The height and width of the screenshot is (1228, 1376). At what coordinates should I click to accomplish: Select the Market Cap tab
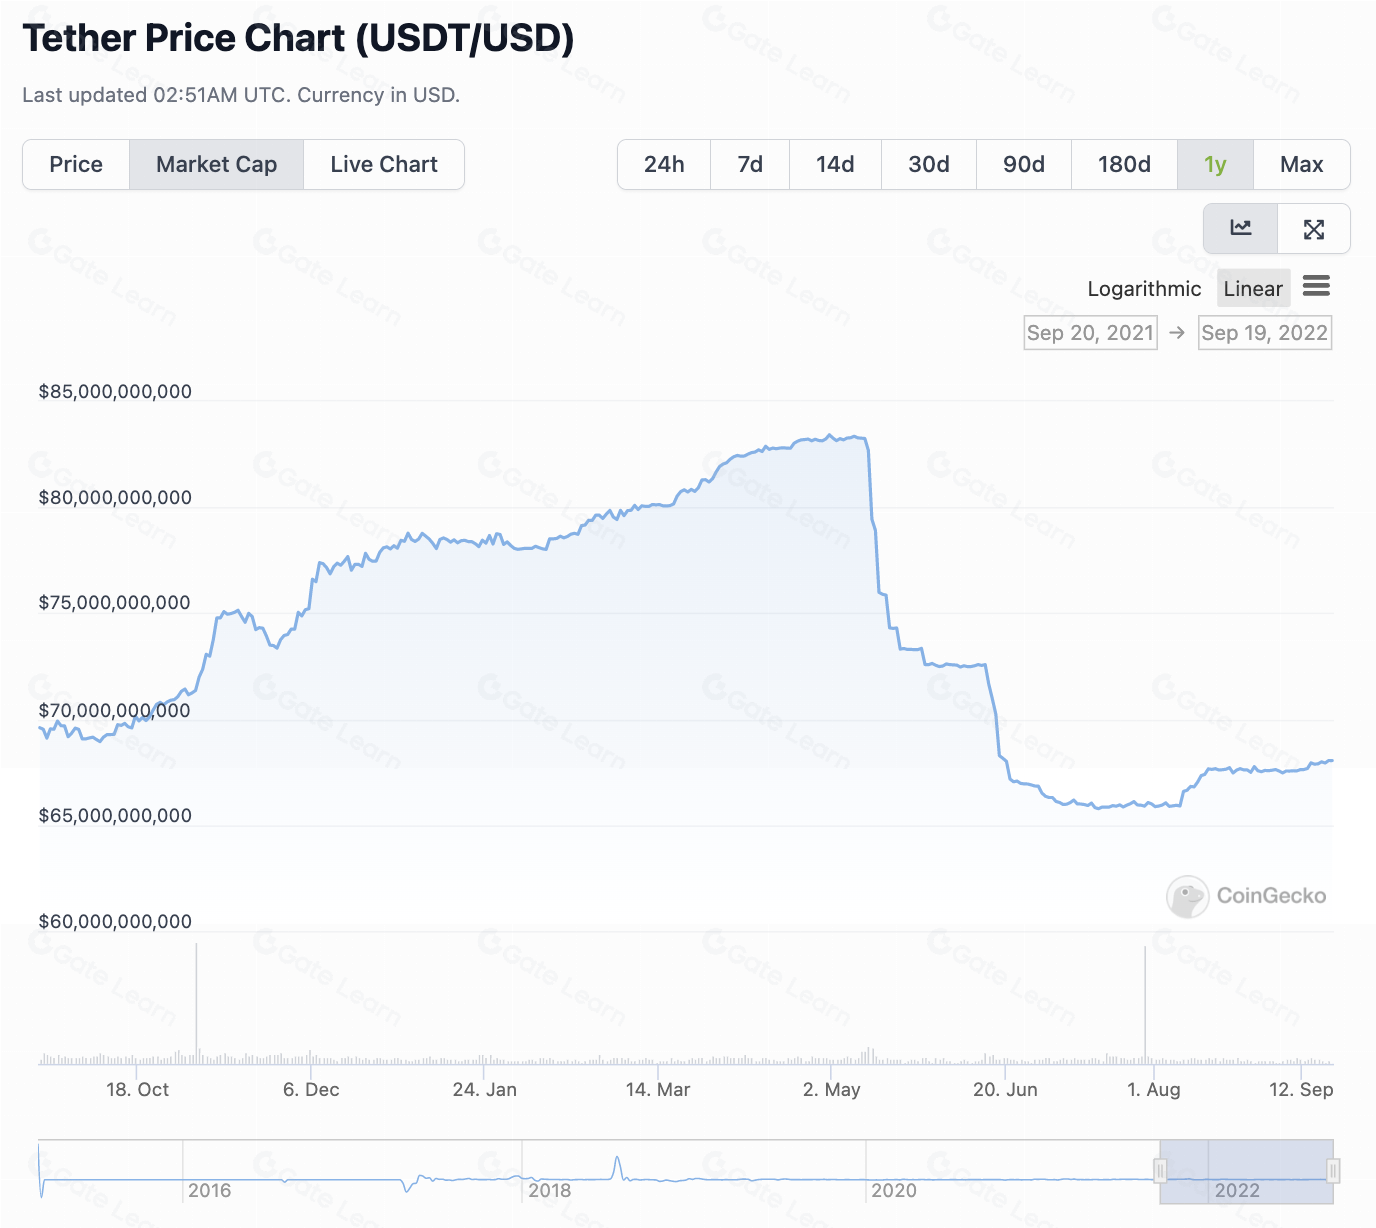216,165
